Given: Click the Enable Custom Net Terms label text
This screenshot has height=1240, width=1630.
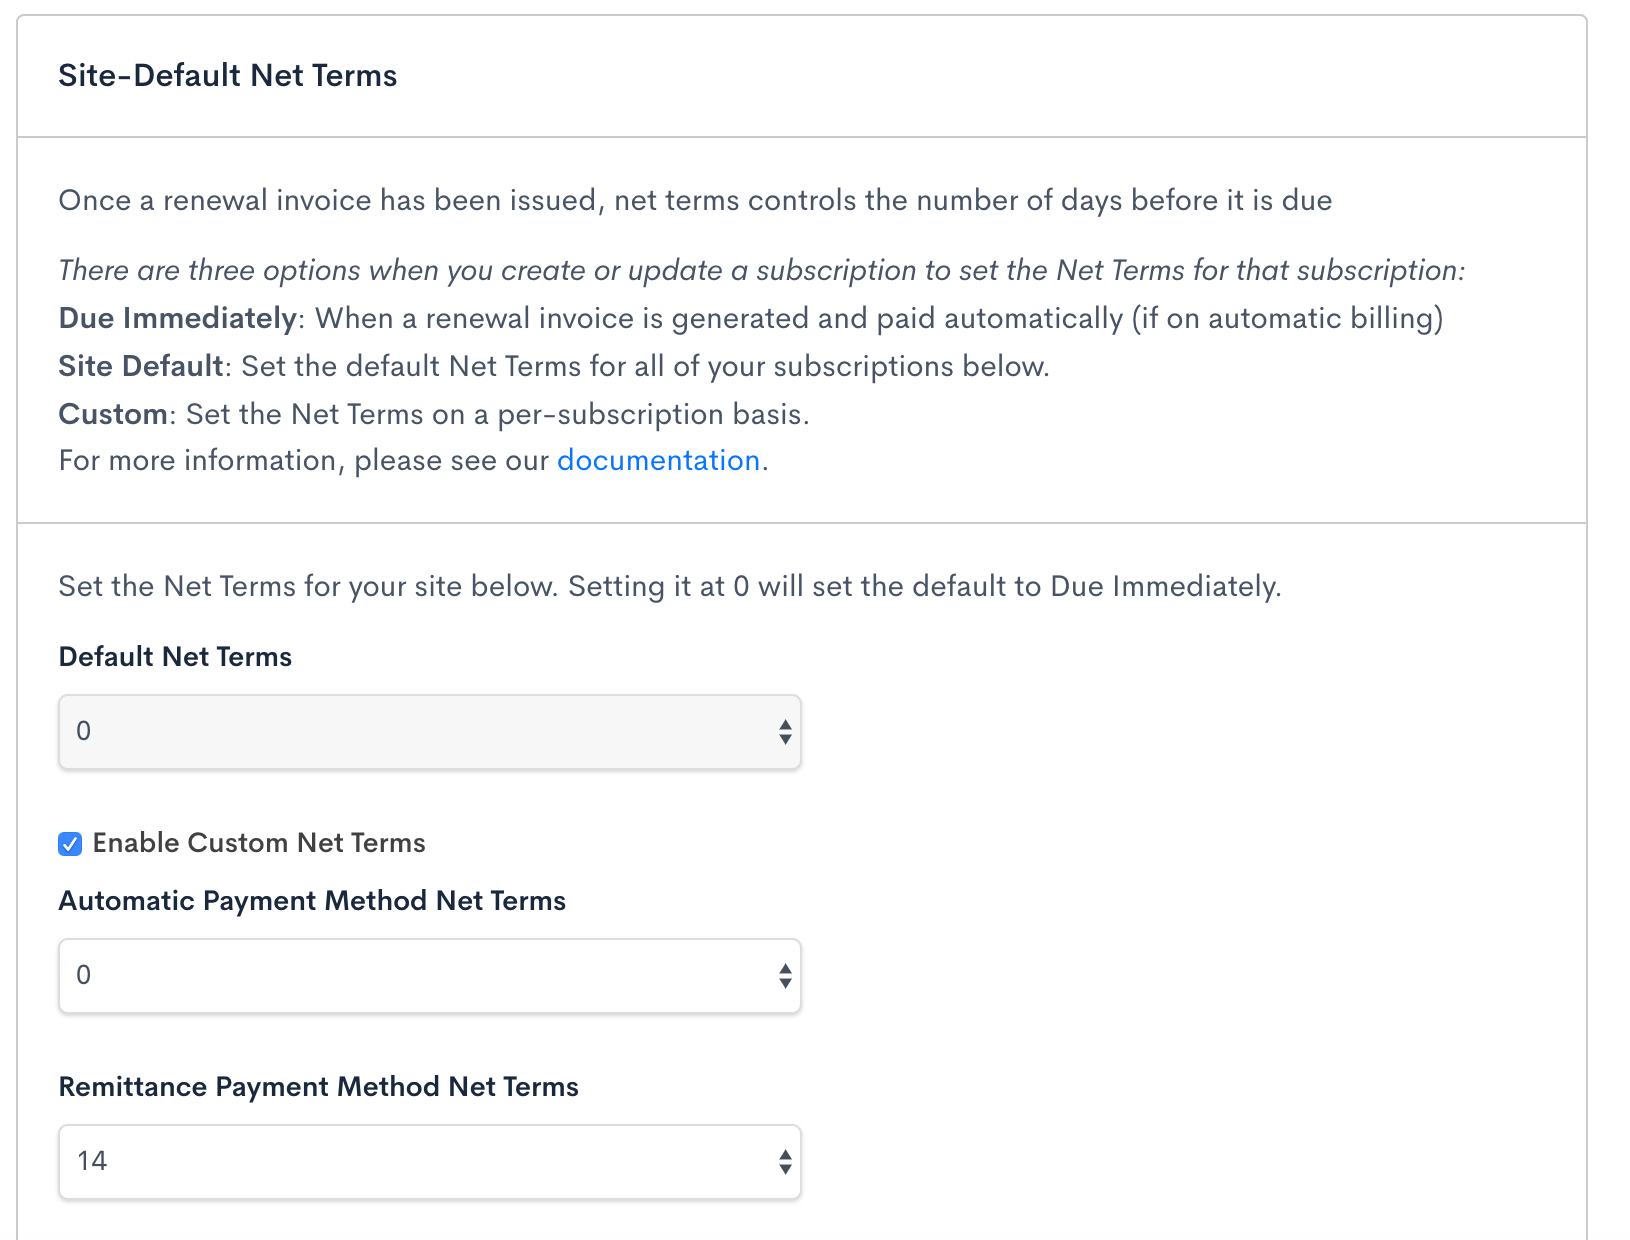Looking at the screenshot, I should point(259,843).
